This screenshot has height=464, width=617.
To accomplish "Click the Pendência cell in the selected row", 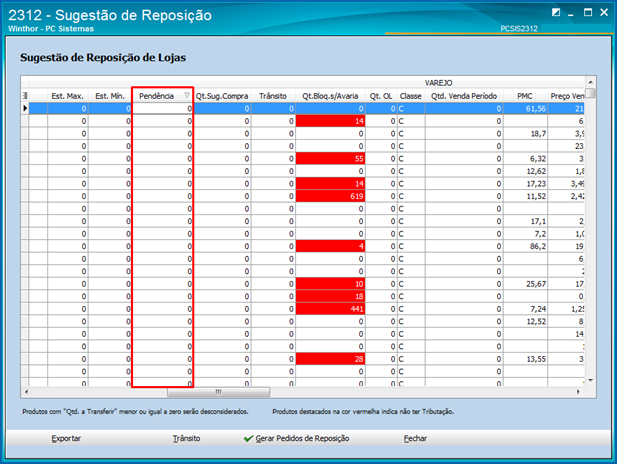I will click(x=162, y=109).
